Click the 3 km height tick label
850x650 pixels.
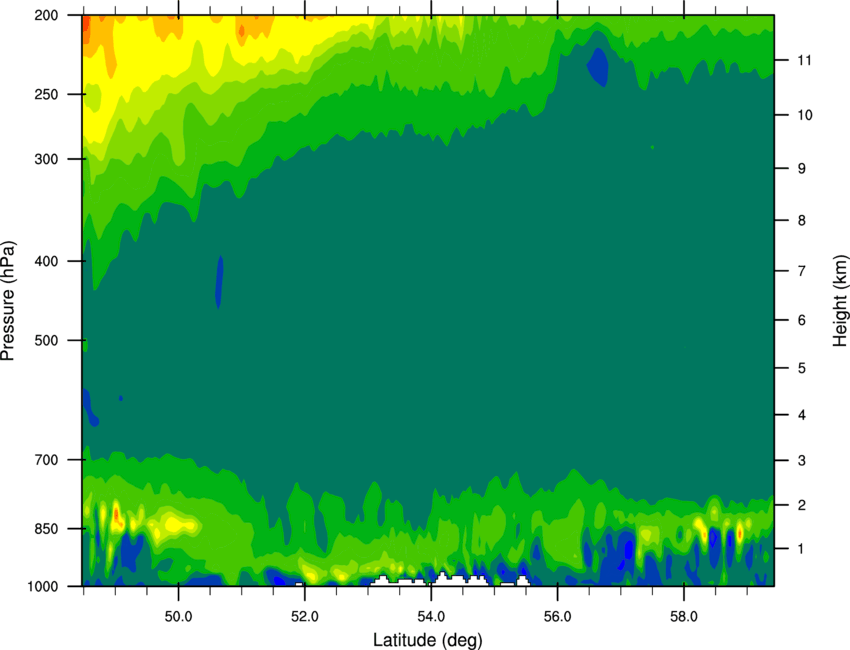(802, 461)
